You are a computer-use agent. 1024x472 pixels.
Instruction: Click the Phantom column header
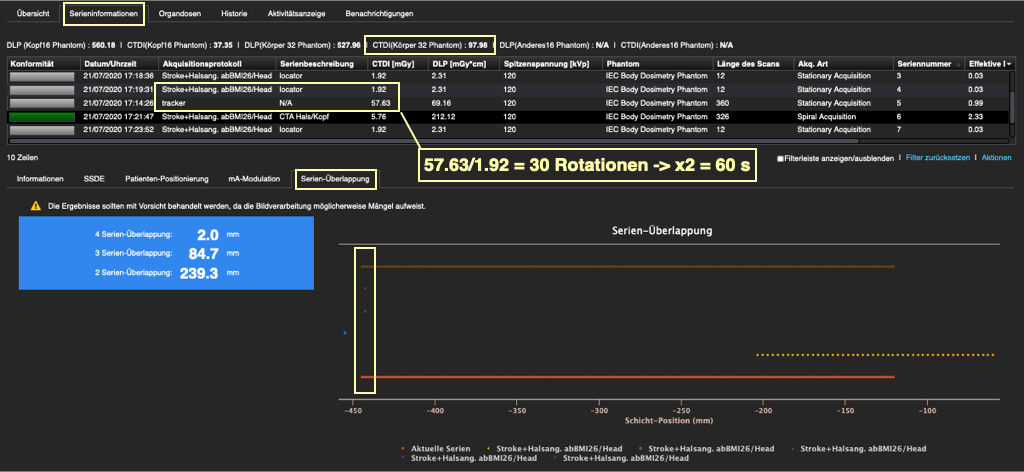pyautogui.click(x=658, y=64)
